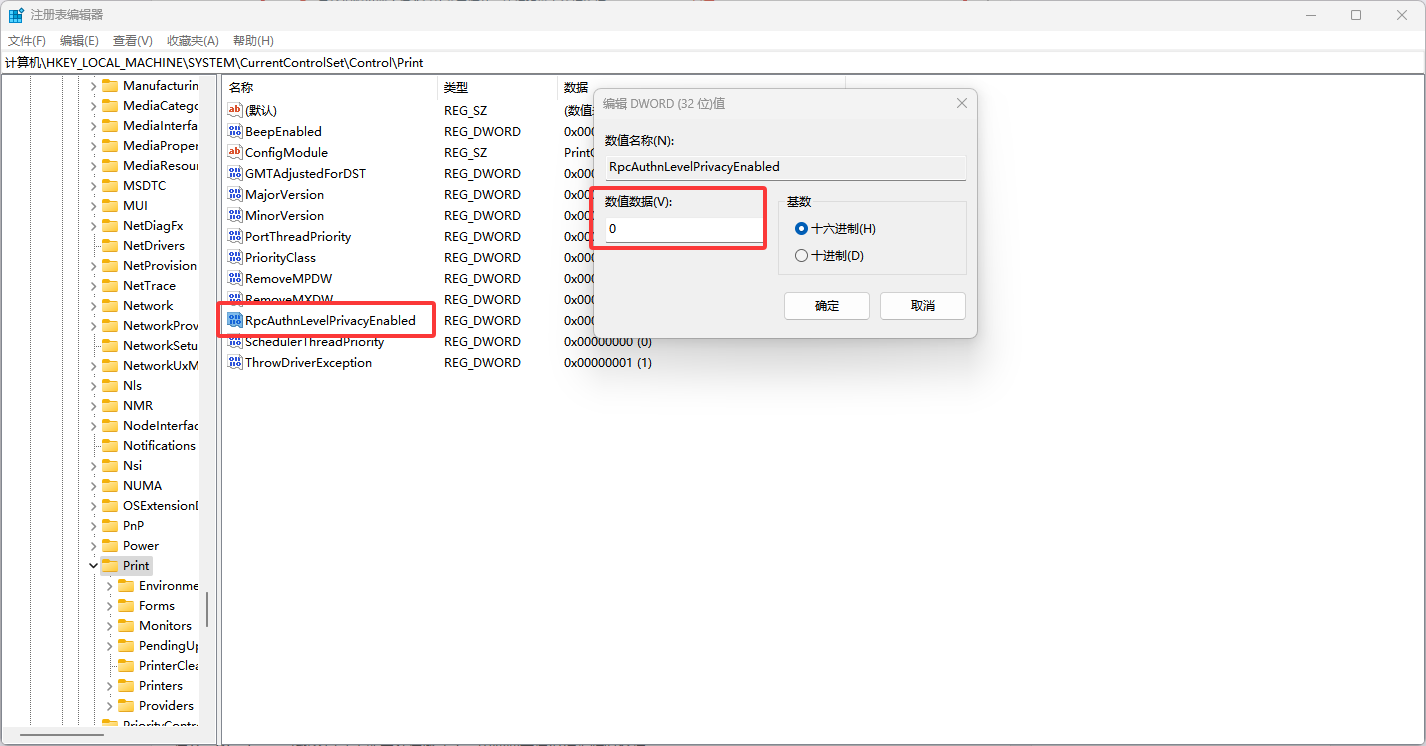Click the 确定 button
The width and height of the screenshot is (1426, 746).
(x=826, y=306)
